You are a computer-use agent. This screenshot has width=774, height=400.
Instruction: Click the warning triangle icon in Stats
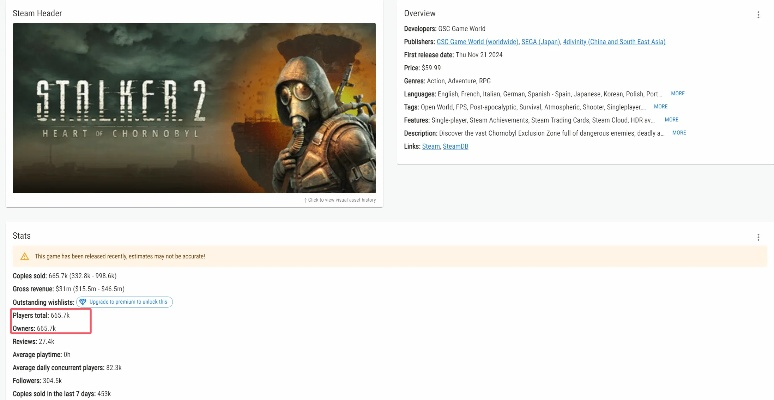[x=25, y=256]
